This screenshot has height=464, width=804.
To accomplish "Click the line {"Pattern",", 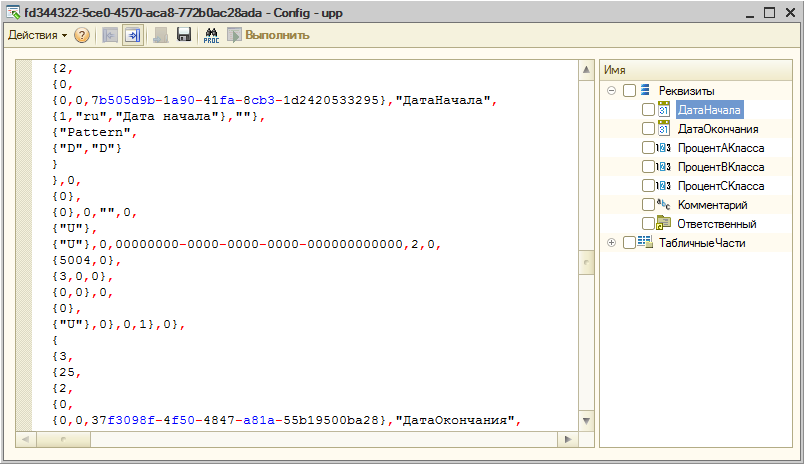I will [95, 132].
